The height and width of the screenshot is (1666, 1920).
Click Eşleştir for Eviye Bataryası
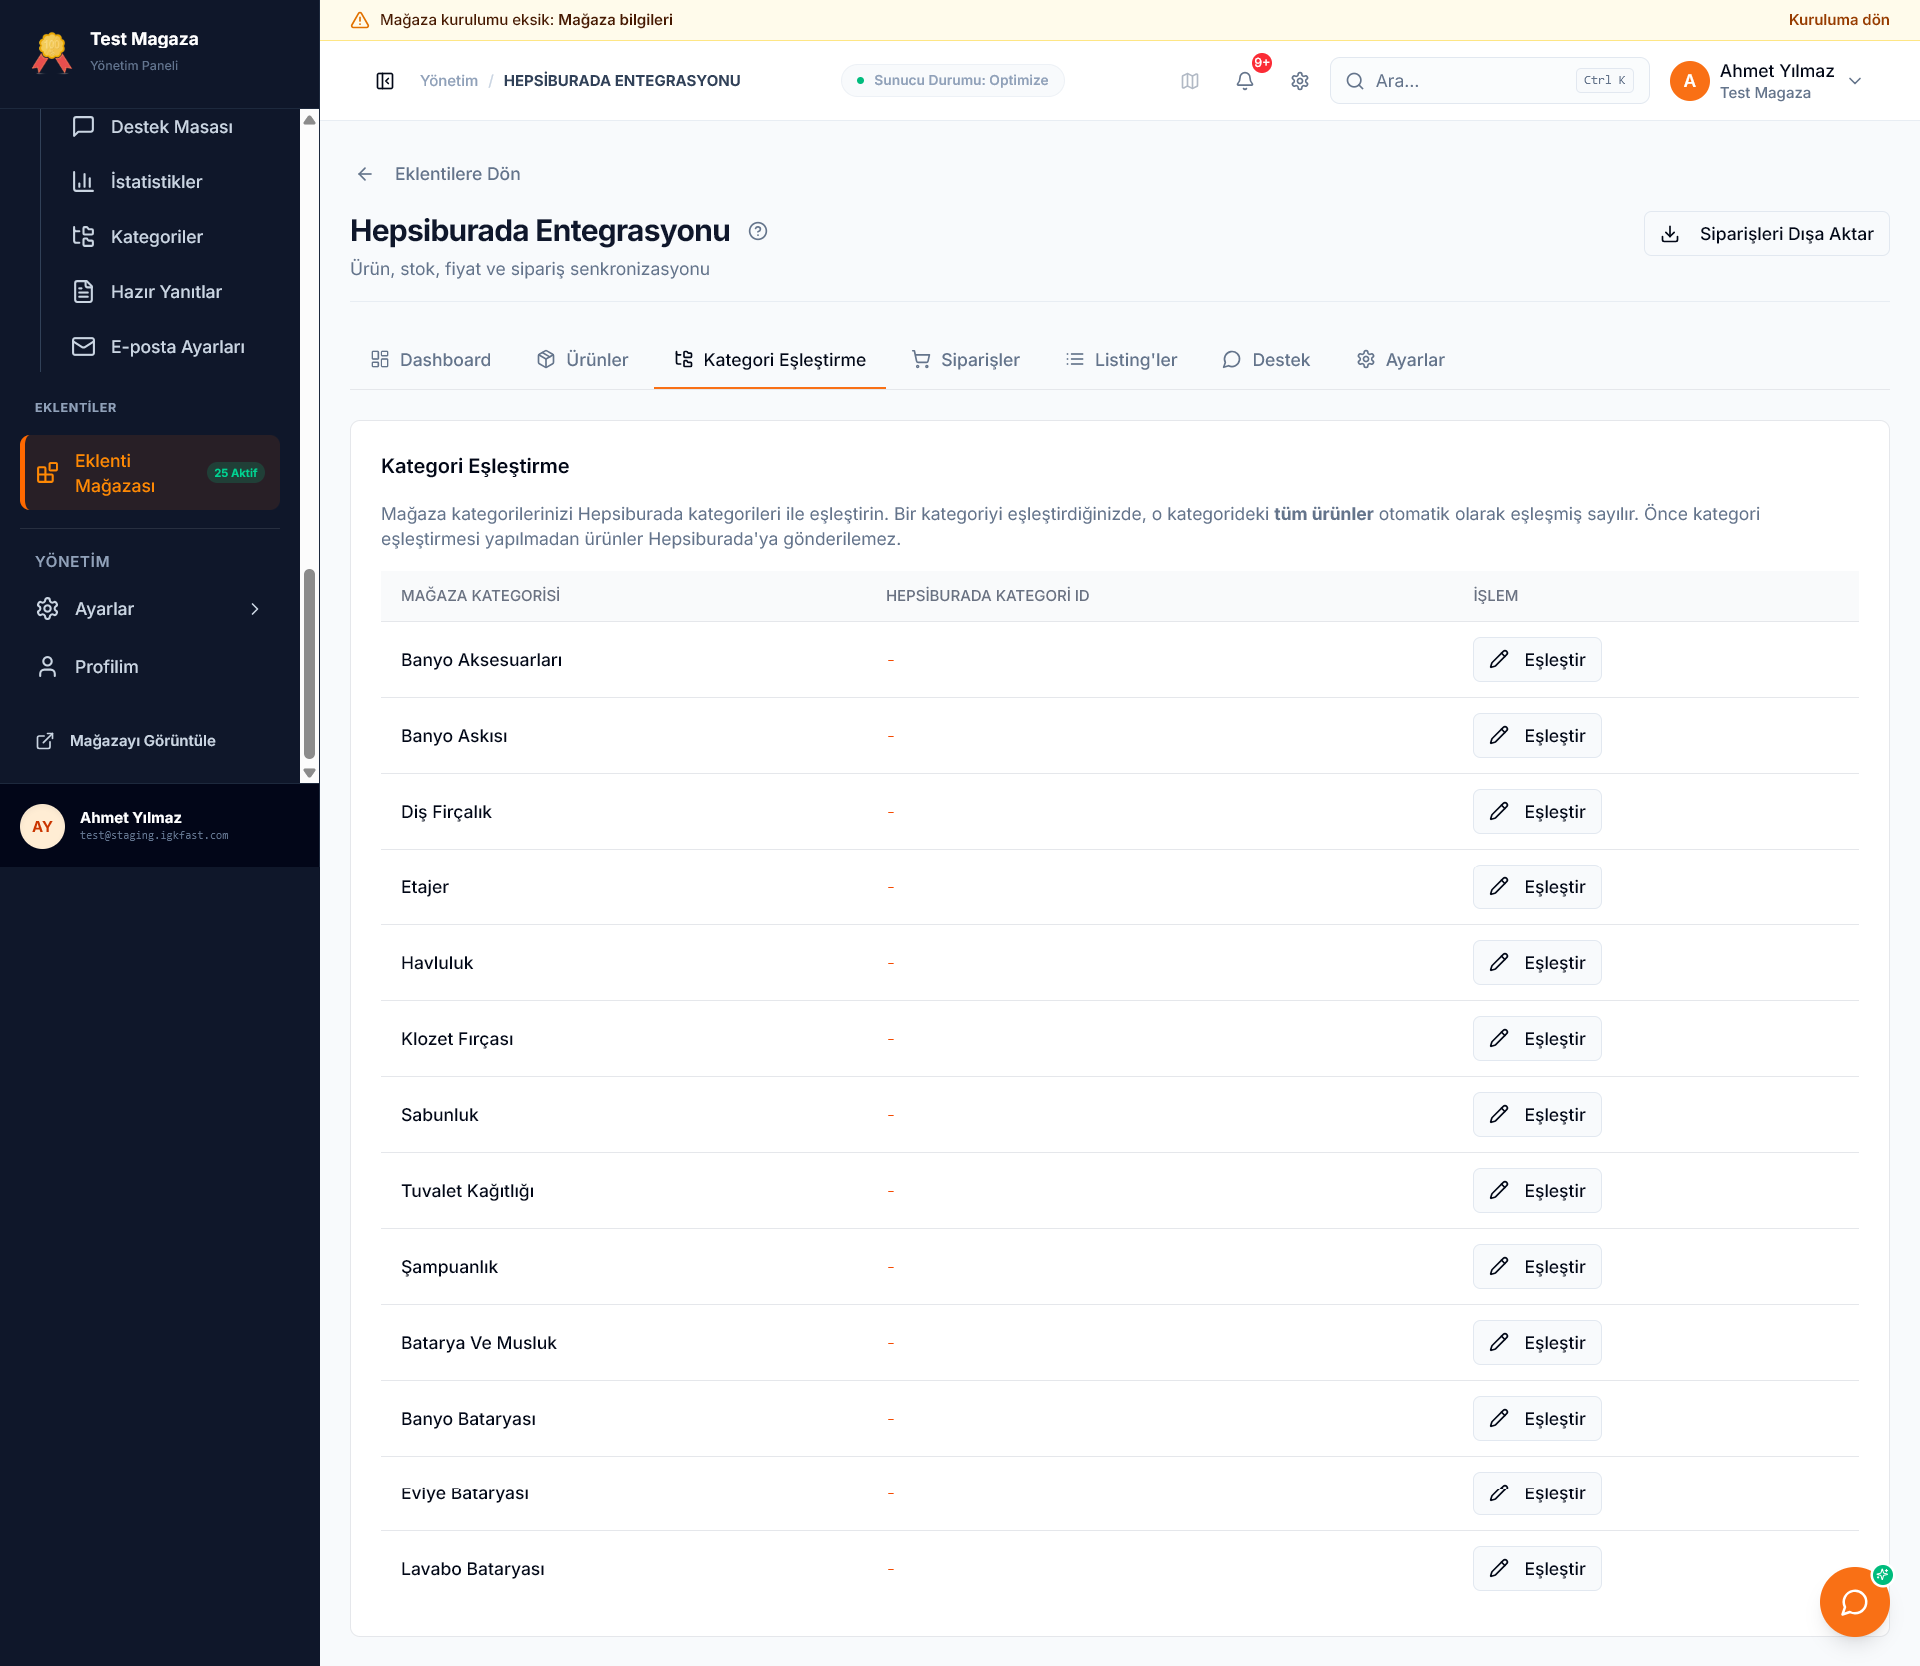[x=1537, y=1494]
